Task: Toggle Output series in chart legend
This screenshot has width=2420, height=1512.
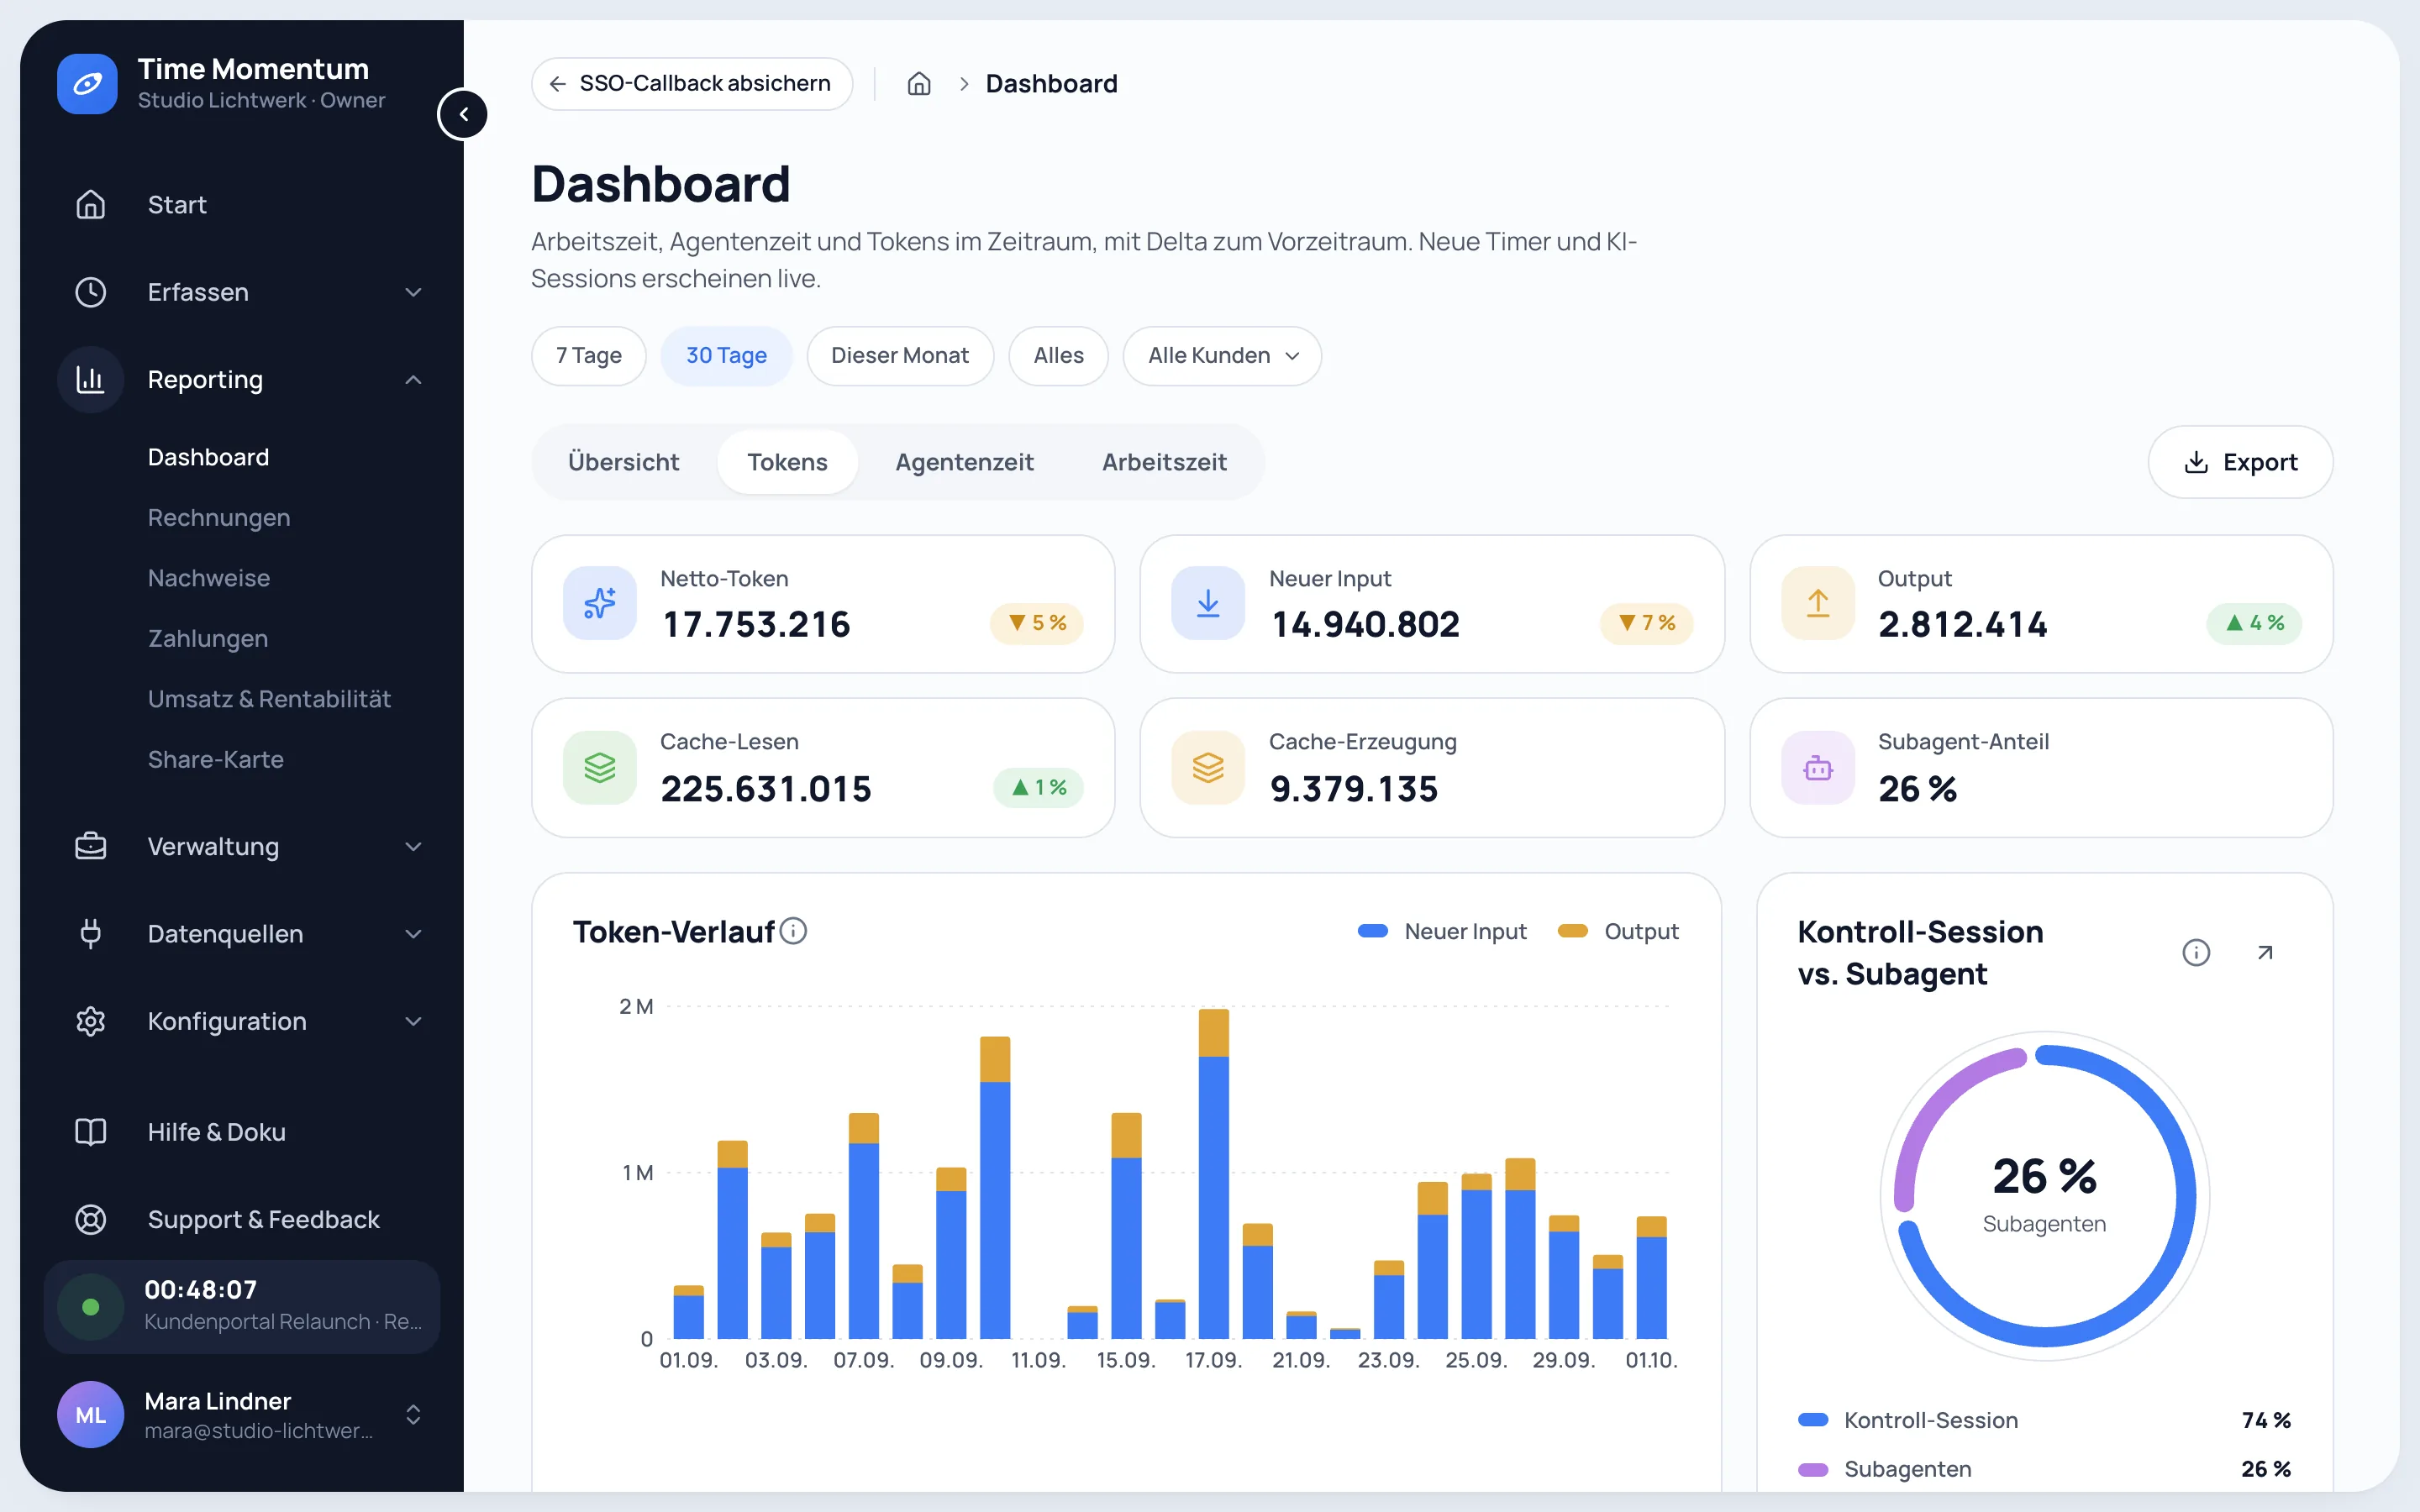Action: 1618,931
